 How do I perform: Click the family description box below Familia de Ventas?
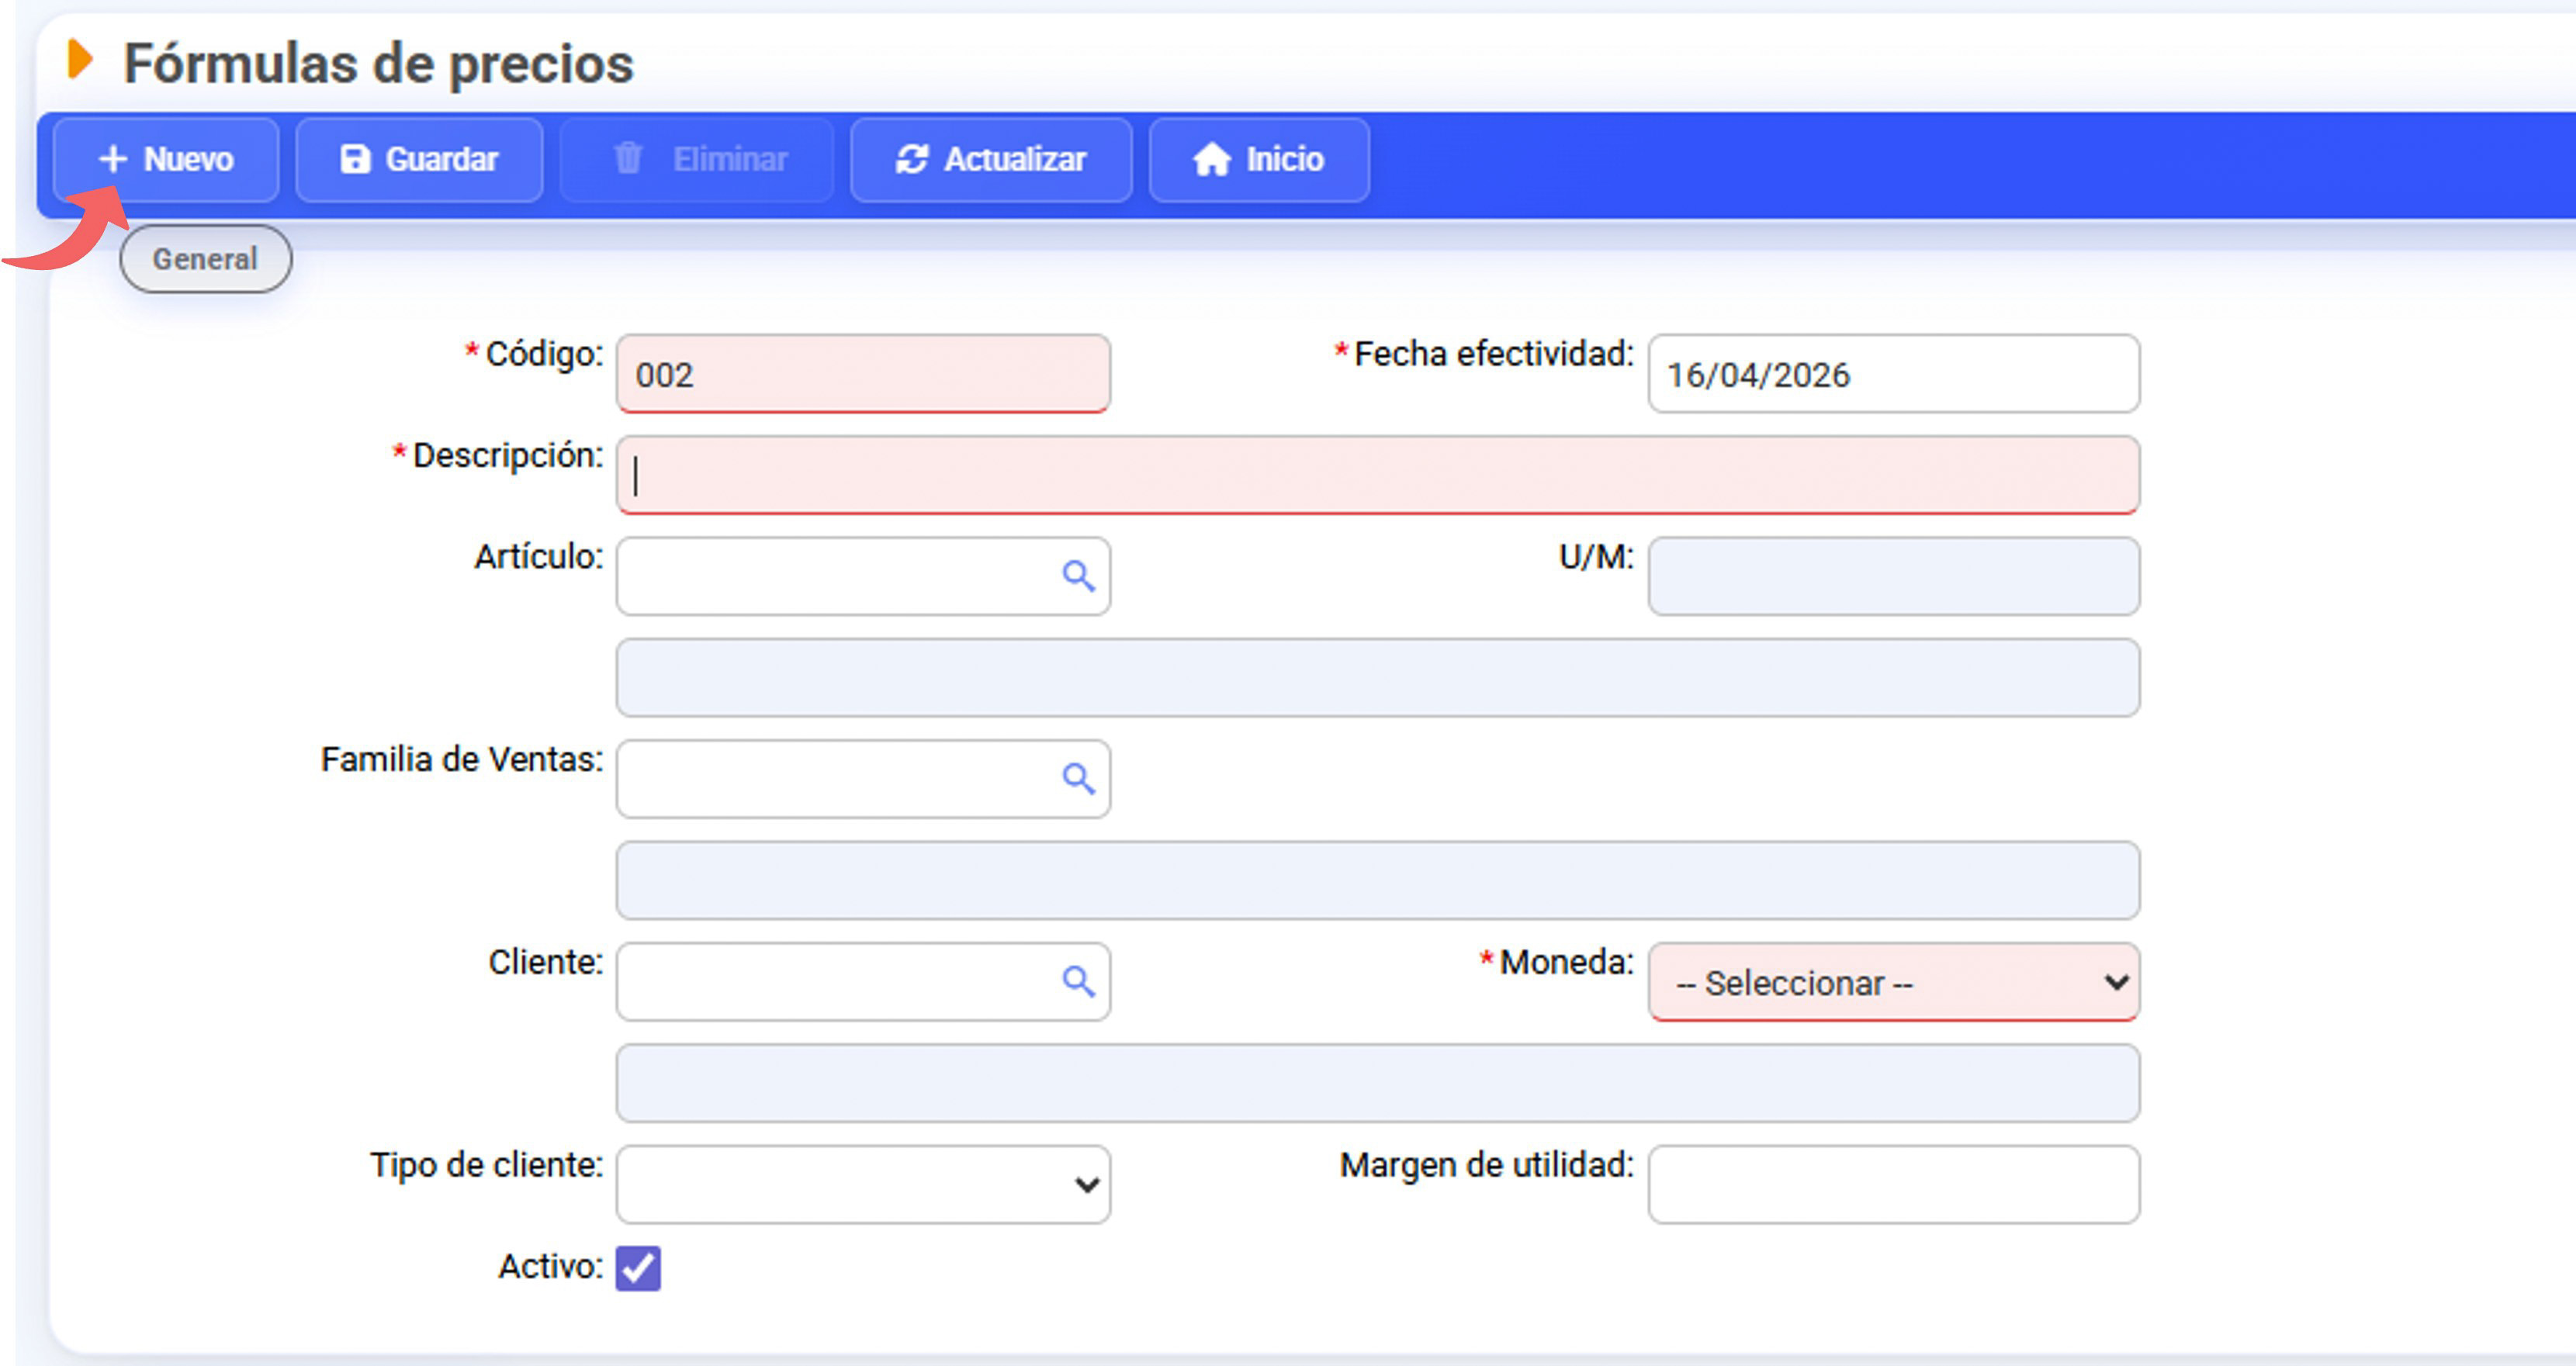point(1378,880)
